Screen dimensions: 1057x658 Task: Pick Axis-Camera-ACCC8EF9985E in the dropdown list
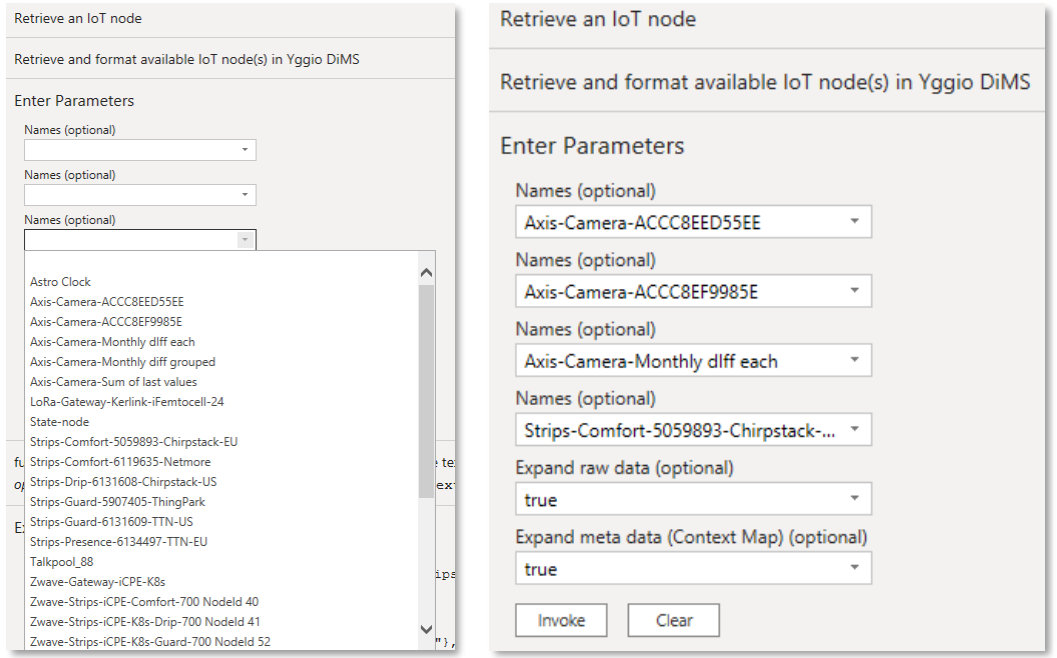coord(106,322)
